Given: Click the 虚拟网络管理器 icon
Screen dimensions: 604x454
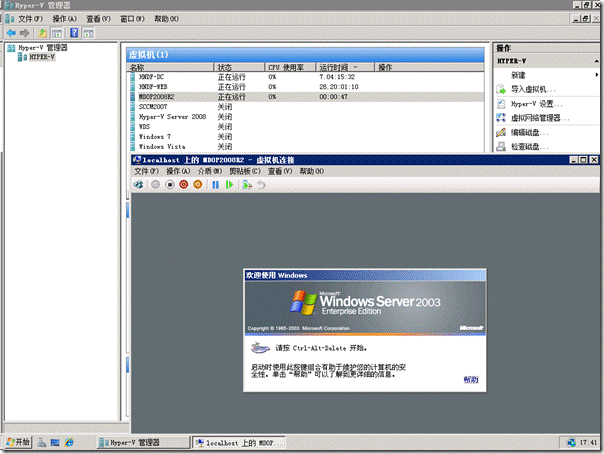Looking at the screenshot, I should pos(501,118).
